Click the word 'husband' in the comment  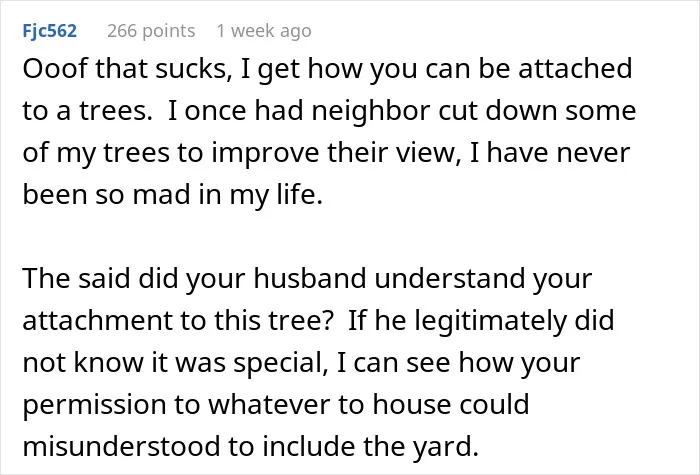(310, 278)
